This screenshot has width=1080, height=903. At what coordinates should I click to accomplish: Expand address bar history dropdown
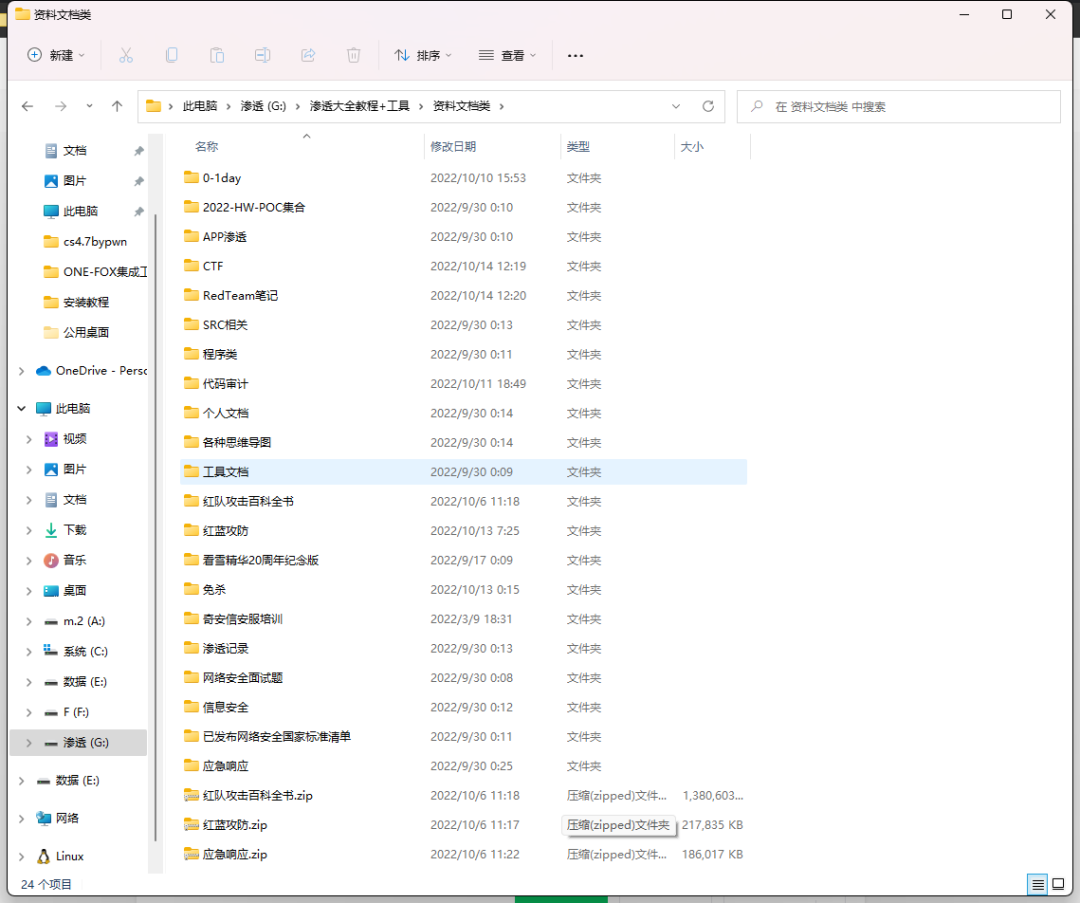coord(676,106)
